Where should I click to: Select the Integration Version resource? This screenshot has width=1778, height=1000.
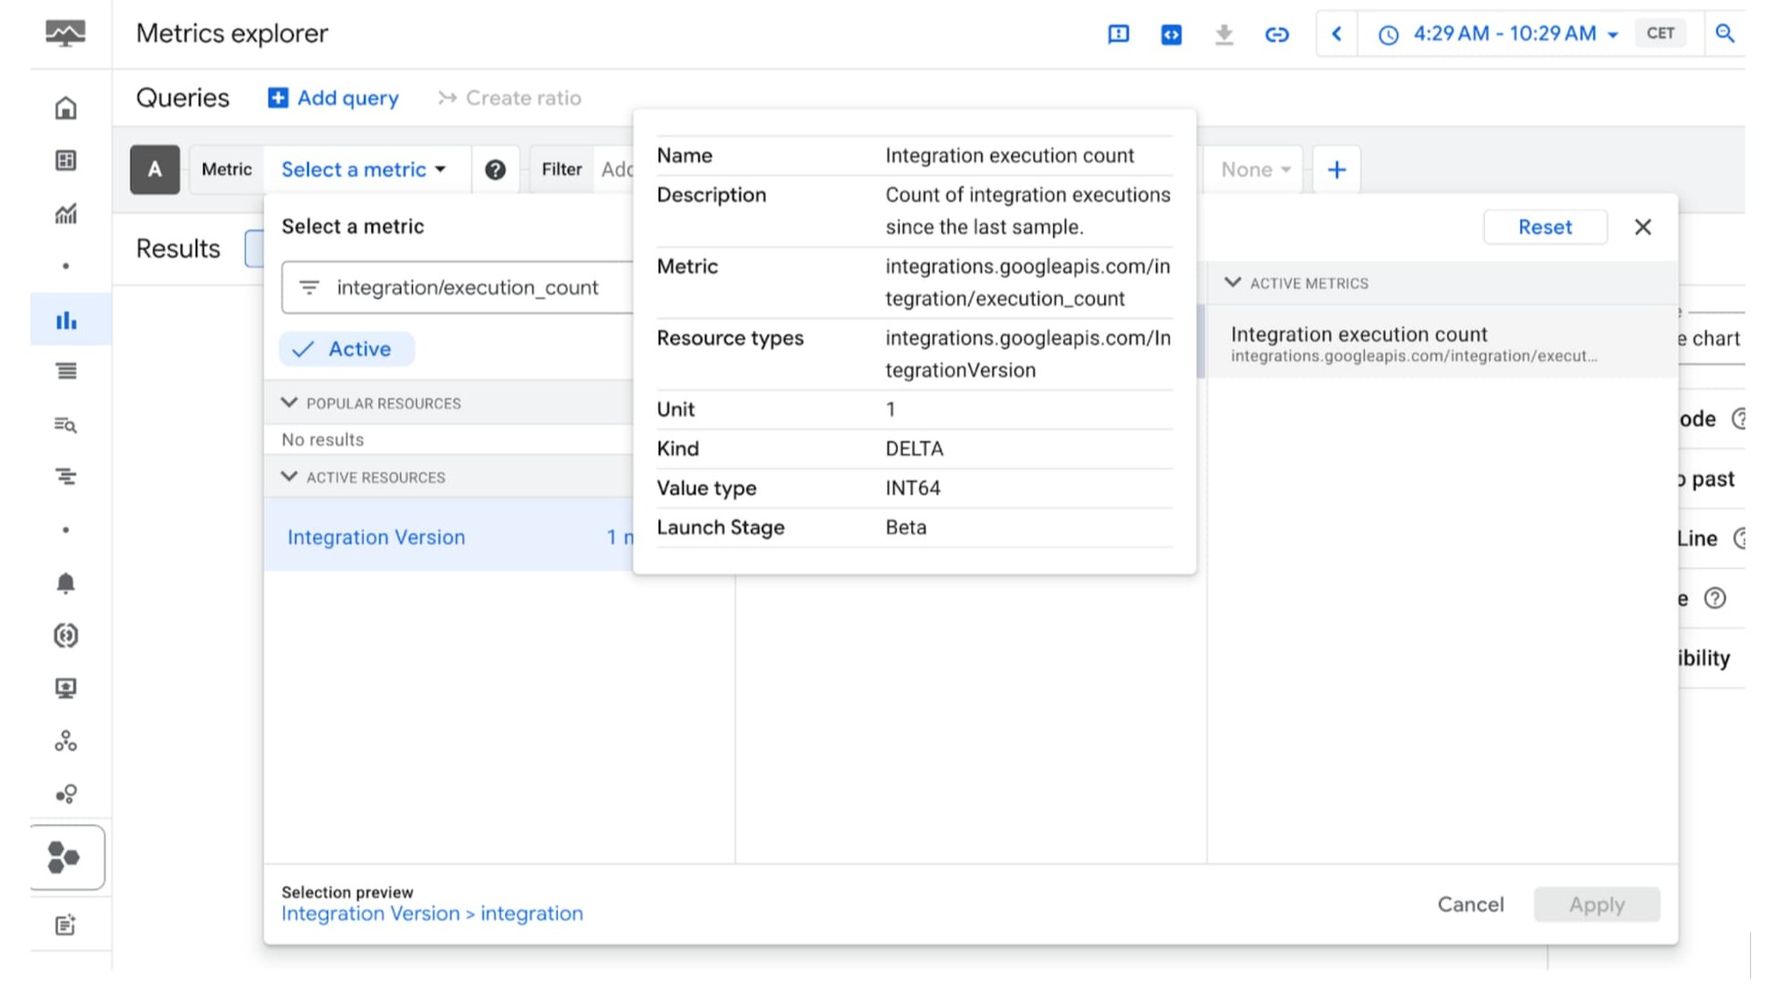[375, 537]
